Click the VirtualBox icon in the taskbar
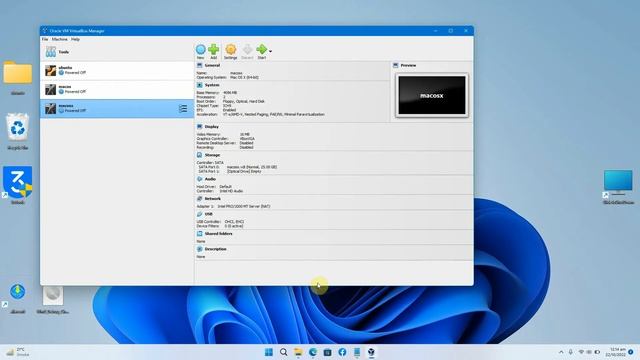Screen dimensions: 640x360 pyautogui.click(x=371, y=352)
